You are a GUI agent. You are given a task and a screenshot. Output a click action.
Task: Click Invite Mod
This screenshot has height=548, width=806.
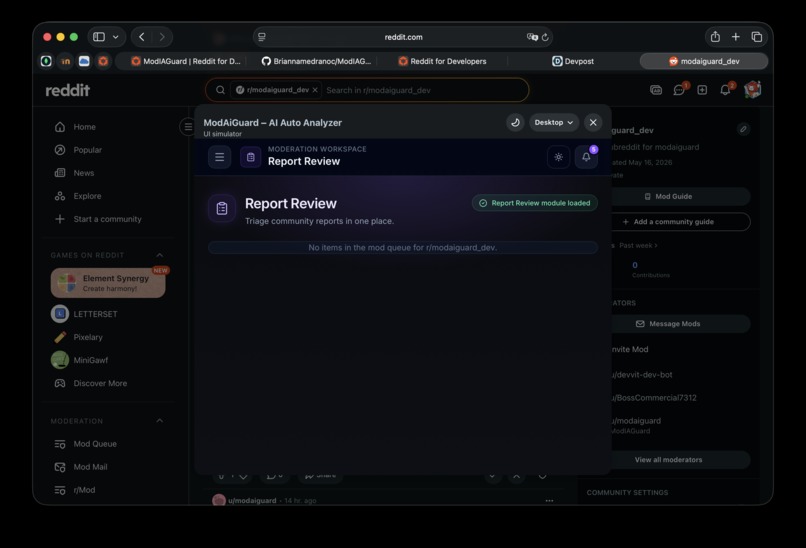630,350
